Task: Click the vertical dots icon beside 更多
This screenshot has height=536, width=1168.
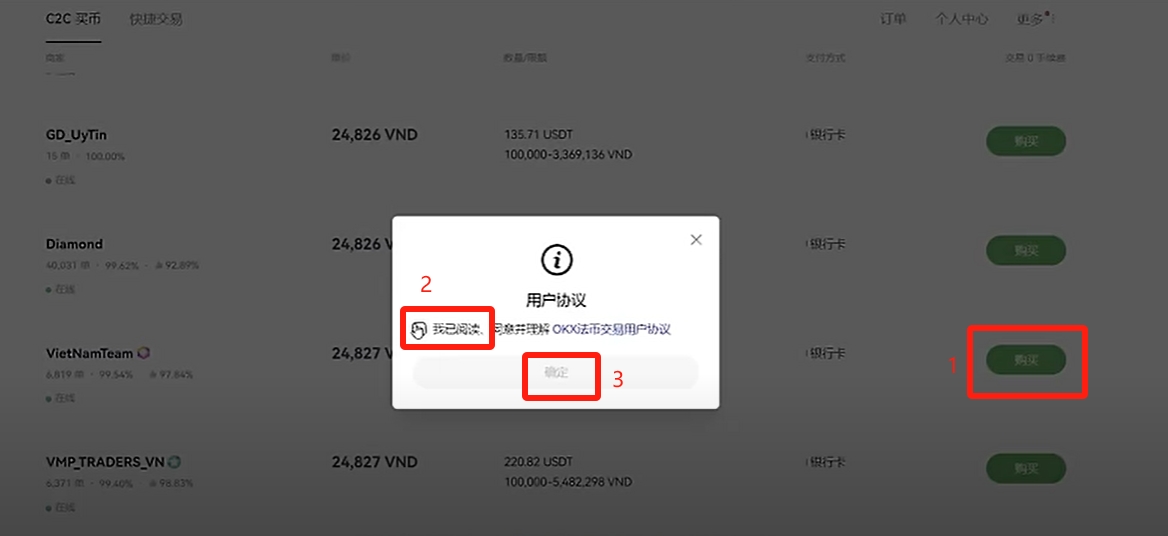Action: pos(1052,19)
